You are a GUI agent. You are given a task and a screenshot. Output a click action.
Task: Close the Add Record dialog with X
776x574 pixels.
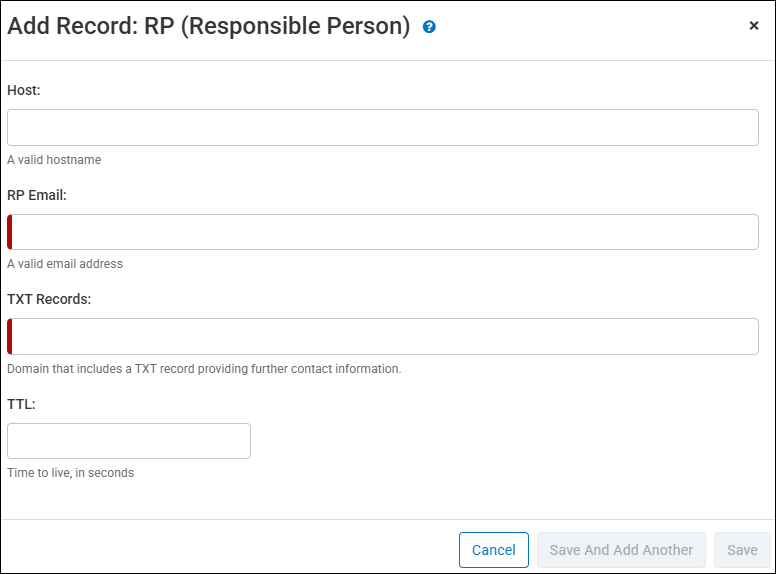coord(754,26)
